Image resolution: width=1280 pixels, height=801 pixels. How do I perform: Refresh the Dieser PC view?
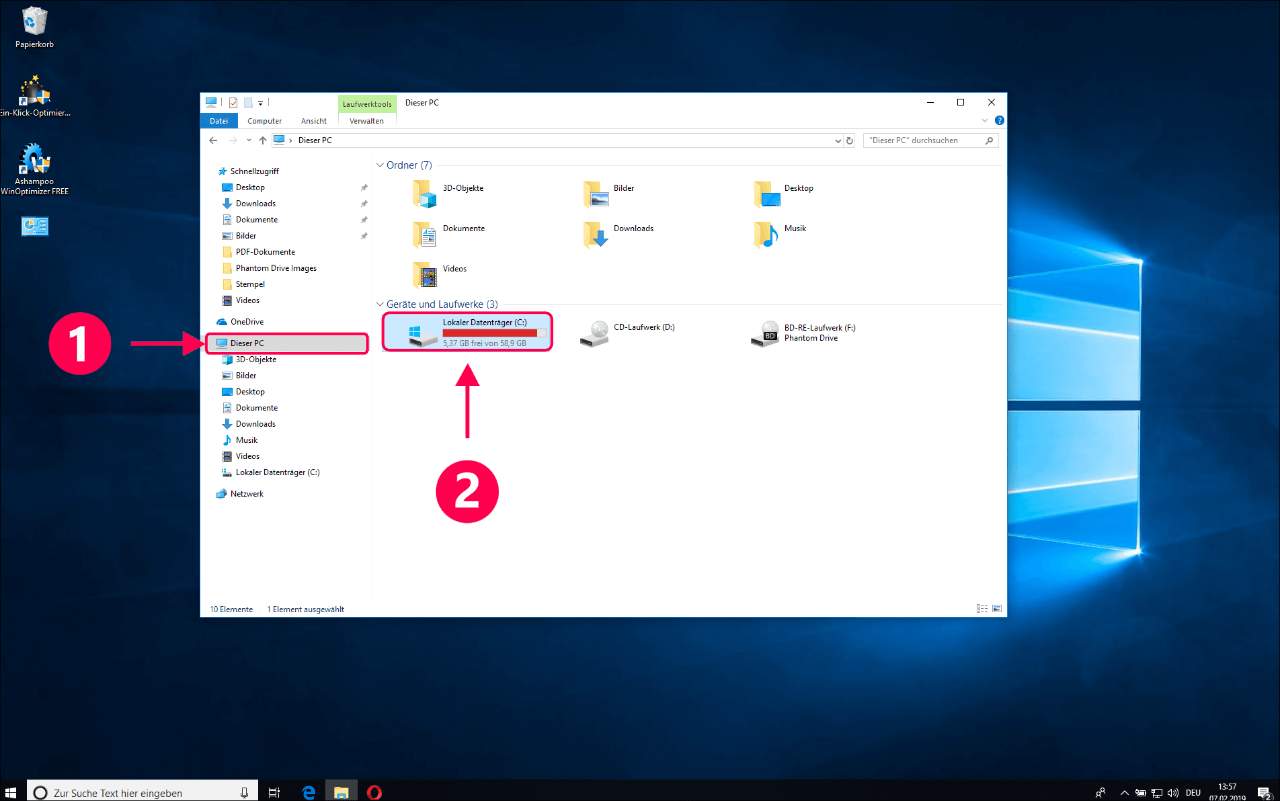(x=850, y=140)
